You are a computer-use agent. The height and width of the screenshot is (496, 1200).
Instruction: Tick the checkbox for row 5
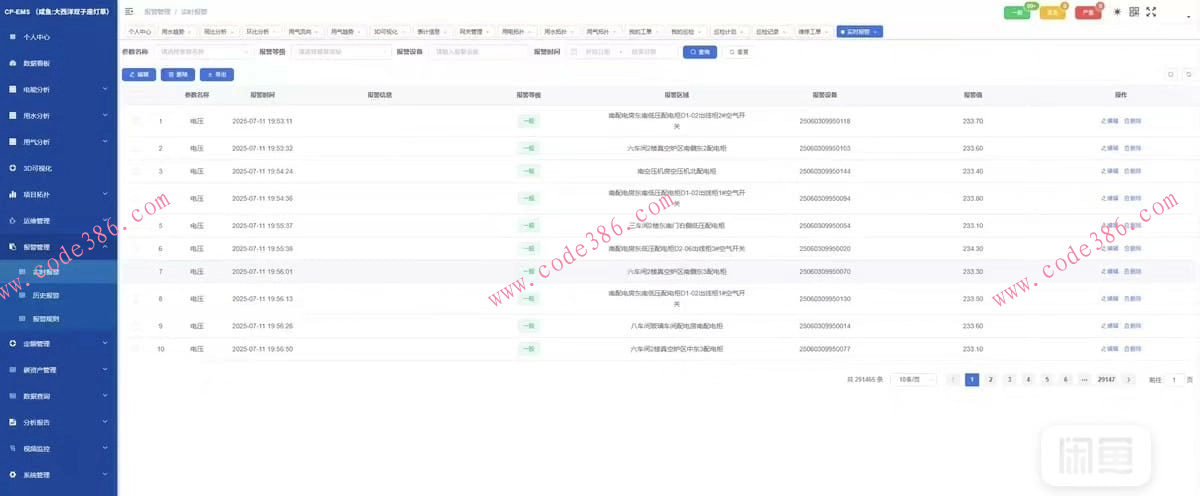137,225
